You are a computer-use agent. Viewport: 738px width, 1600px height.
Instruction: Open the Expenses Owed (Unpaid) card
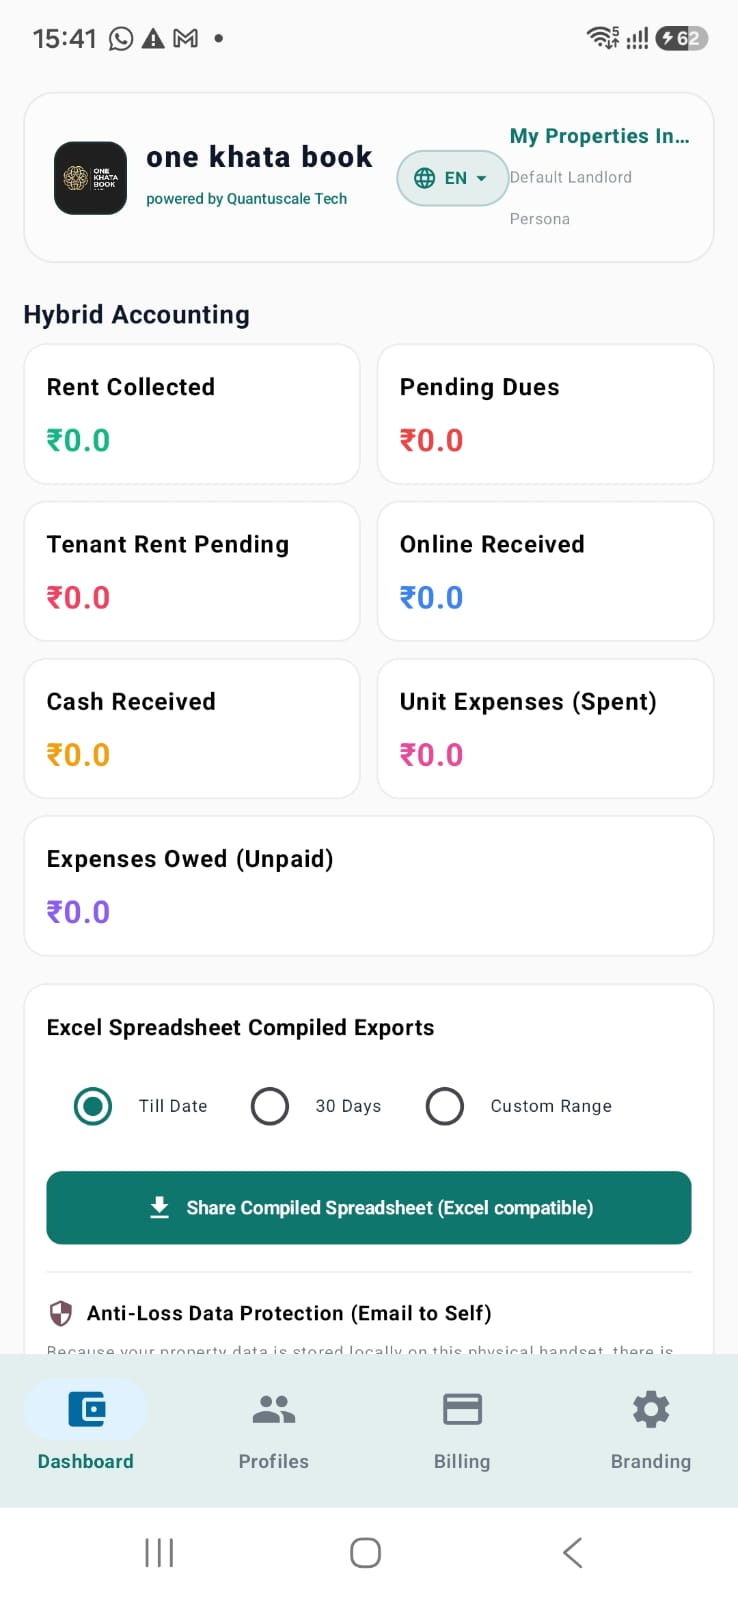(x=369, y=886)
